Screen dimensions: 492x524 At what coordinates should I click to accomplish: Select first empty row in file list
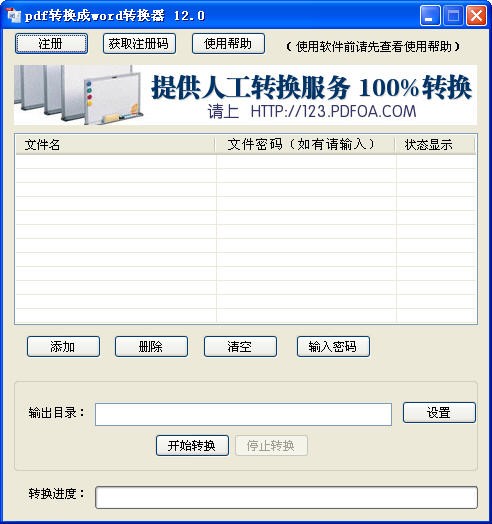point(246,162)
